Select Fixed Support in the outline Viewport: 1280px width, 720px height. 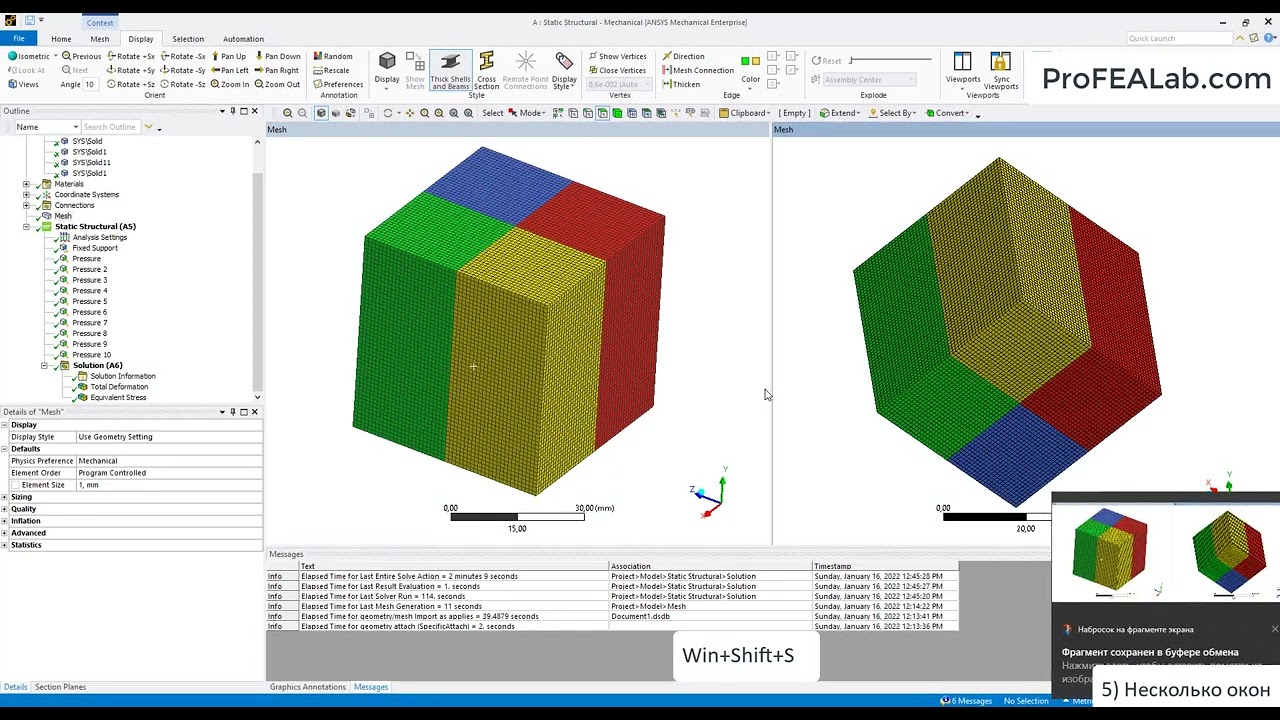(x=95, y=248)
